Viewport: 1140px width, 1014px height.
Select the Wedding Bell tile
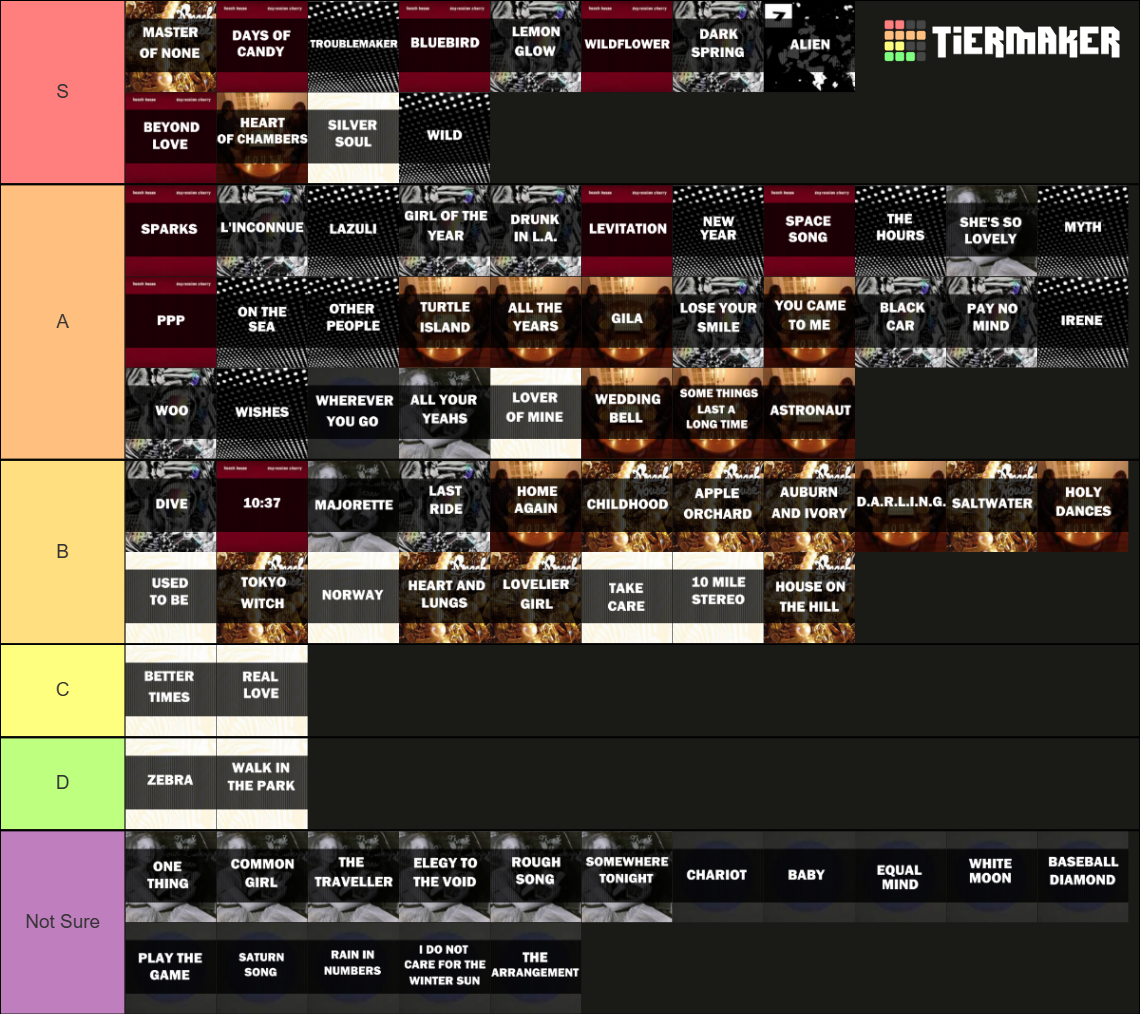tap(627, 413)
